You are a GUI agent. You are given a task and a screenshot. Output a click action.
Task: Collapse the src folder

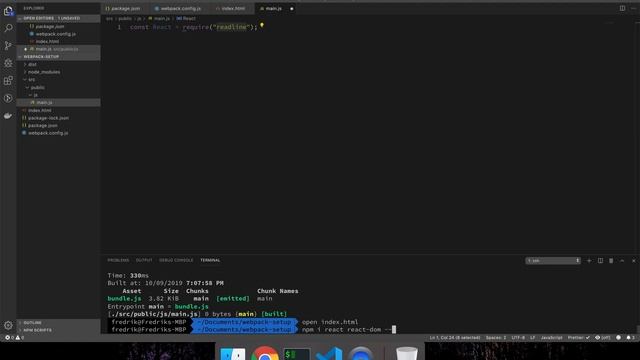(x=58, y=80)
